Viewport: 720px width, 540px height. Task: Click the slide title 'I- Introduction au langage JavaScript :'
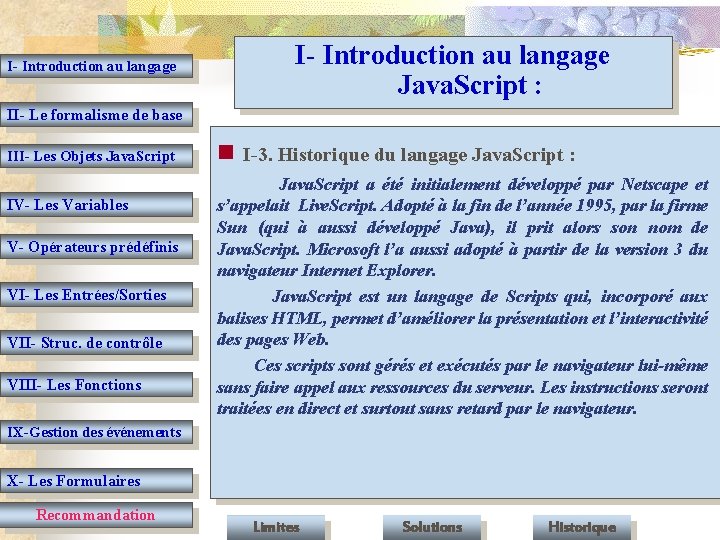[453, 70]
